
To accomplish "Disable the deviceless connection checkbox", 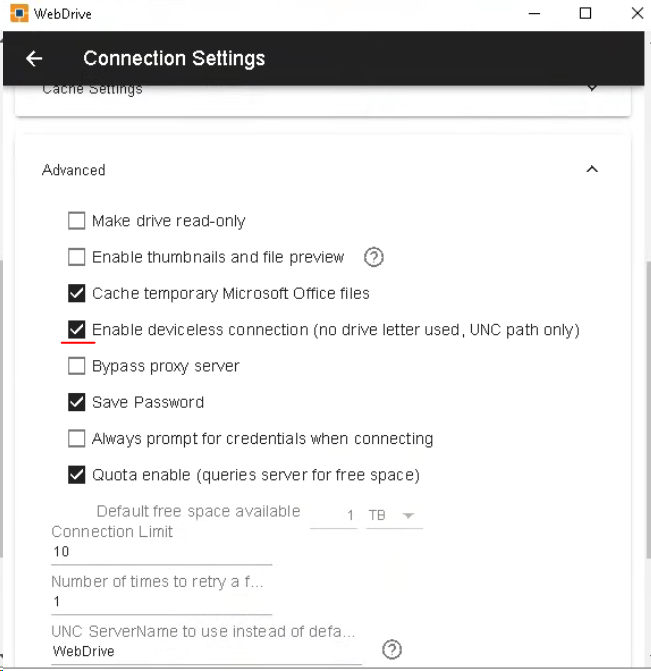I will [x=77, y=329].
